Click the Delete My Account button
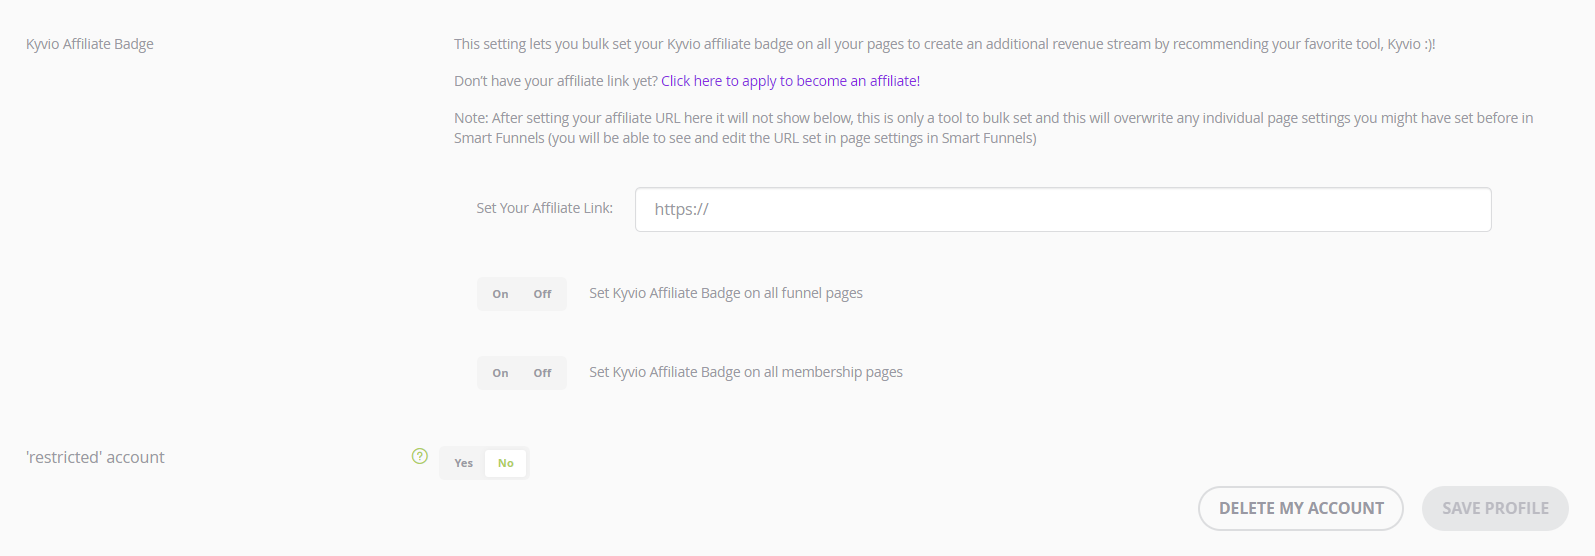Image resolution: width=1595 pixels, height=556 pixels. [1301, 508]
